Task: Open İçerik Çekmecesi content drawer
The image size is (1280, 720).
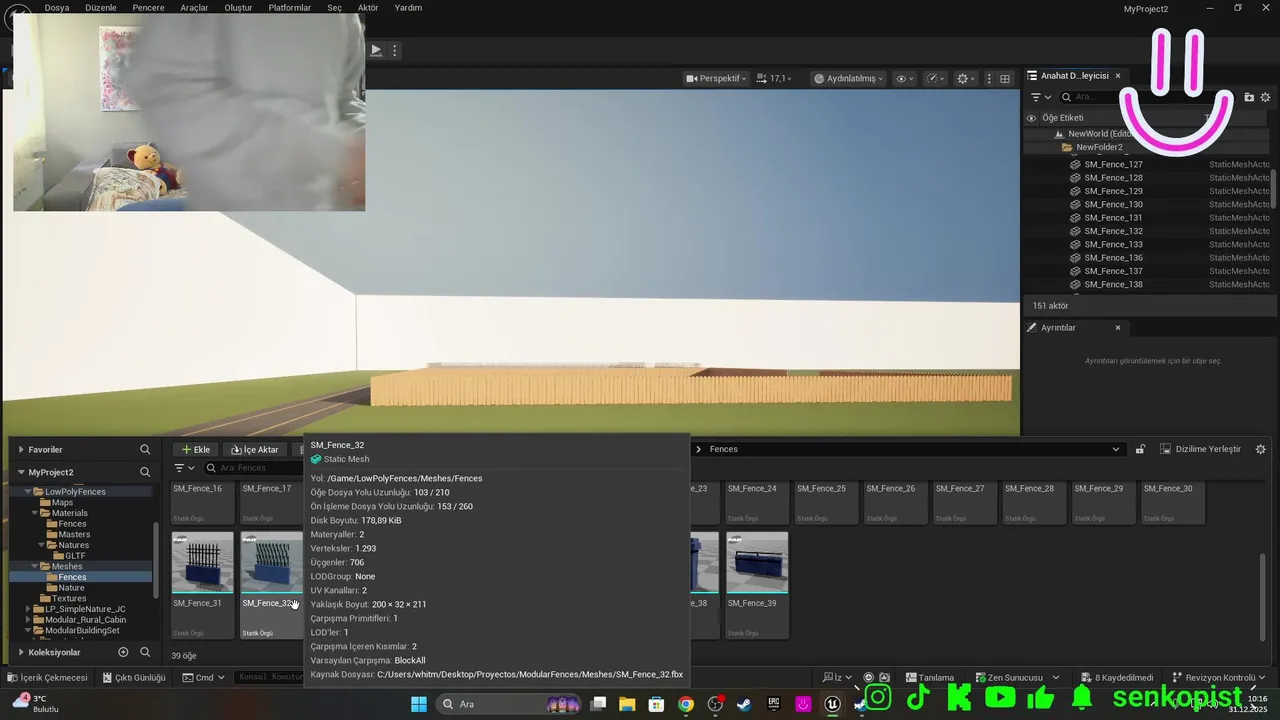Action: pyautogui.click(x=47, y=677)
